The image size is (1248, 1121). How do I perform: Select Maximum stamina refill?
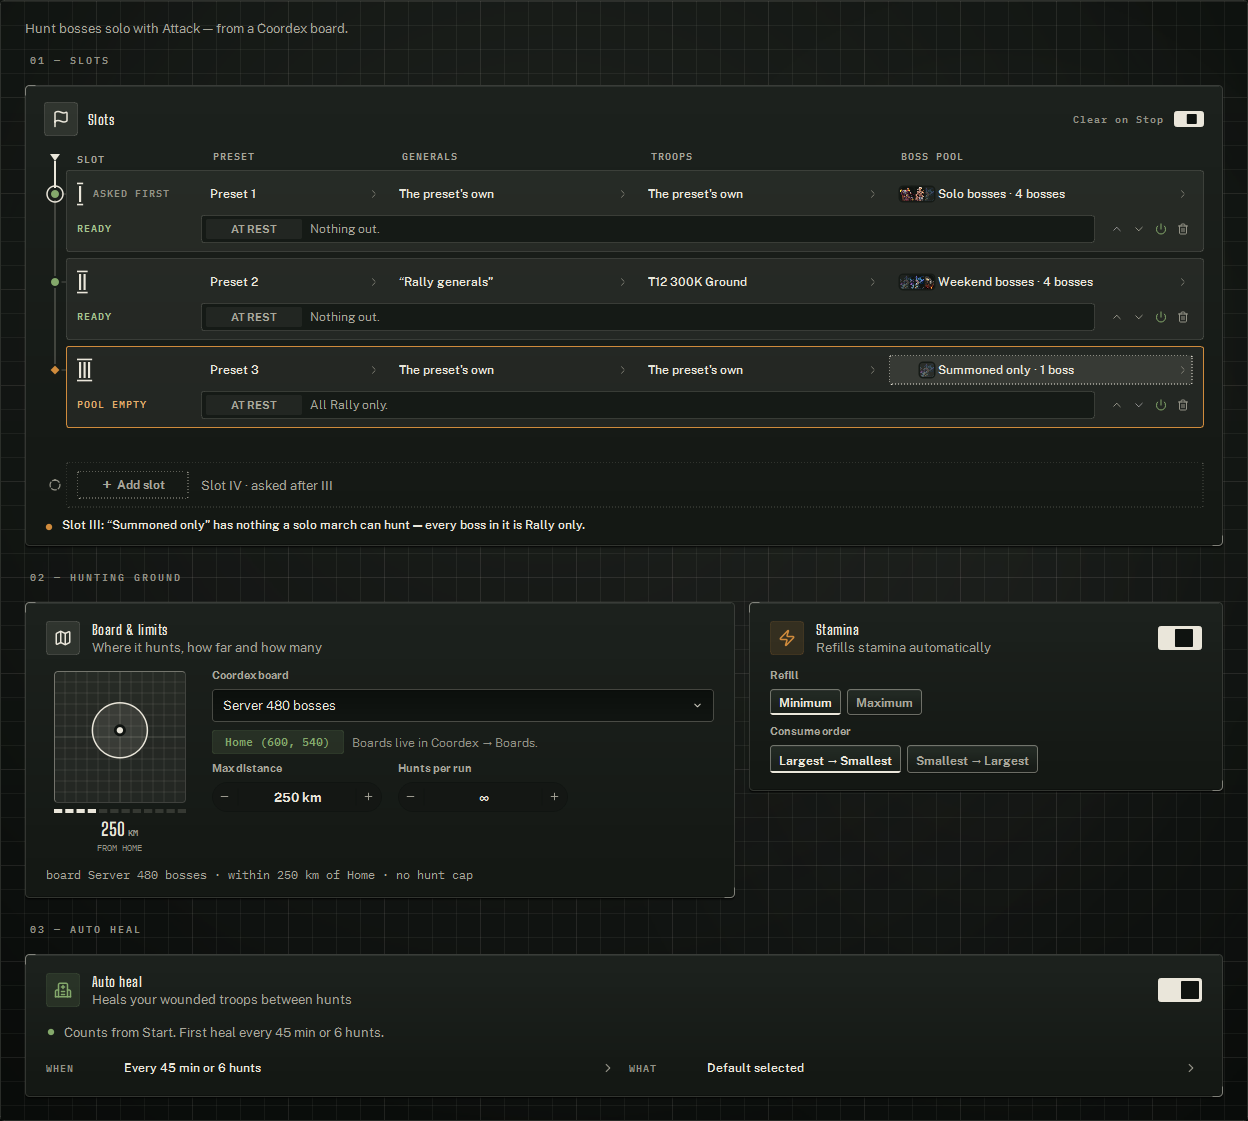click(x=884, y=703)
